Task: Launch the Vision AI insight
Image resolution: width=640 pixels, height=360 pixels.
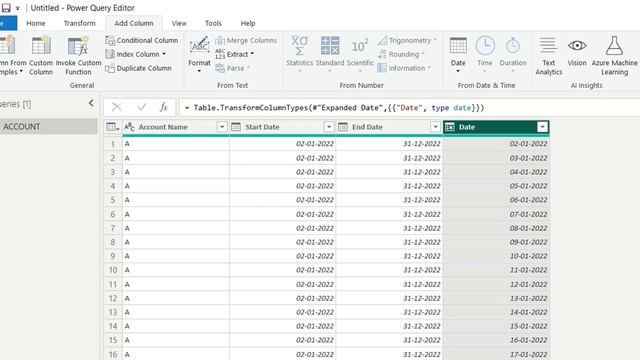Action: (x=577, y=51)
